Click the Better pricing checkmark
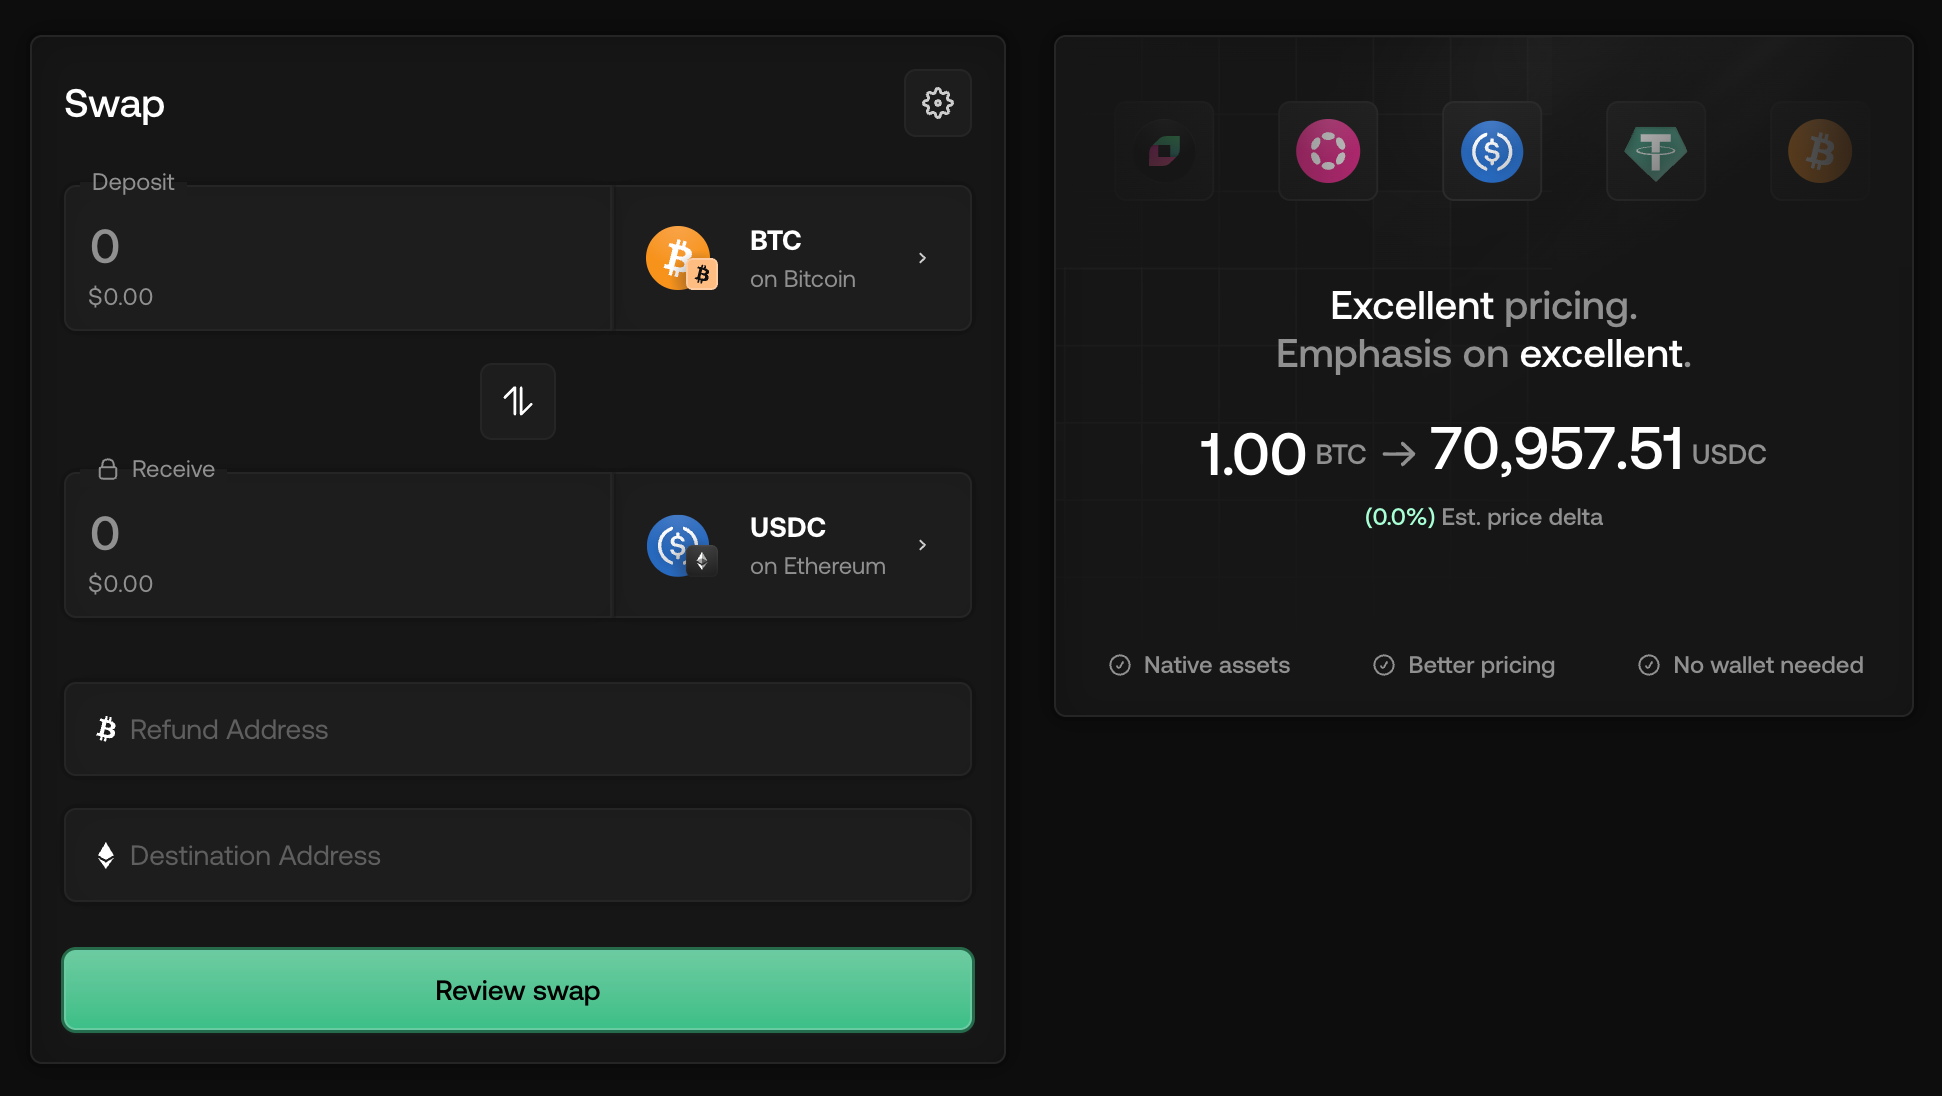1942x1096 pixels. point(1384,665)
